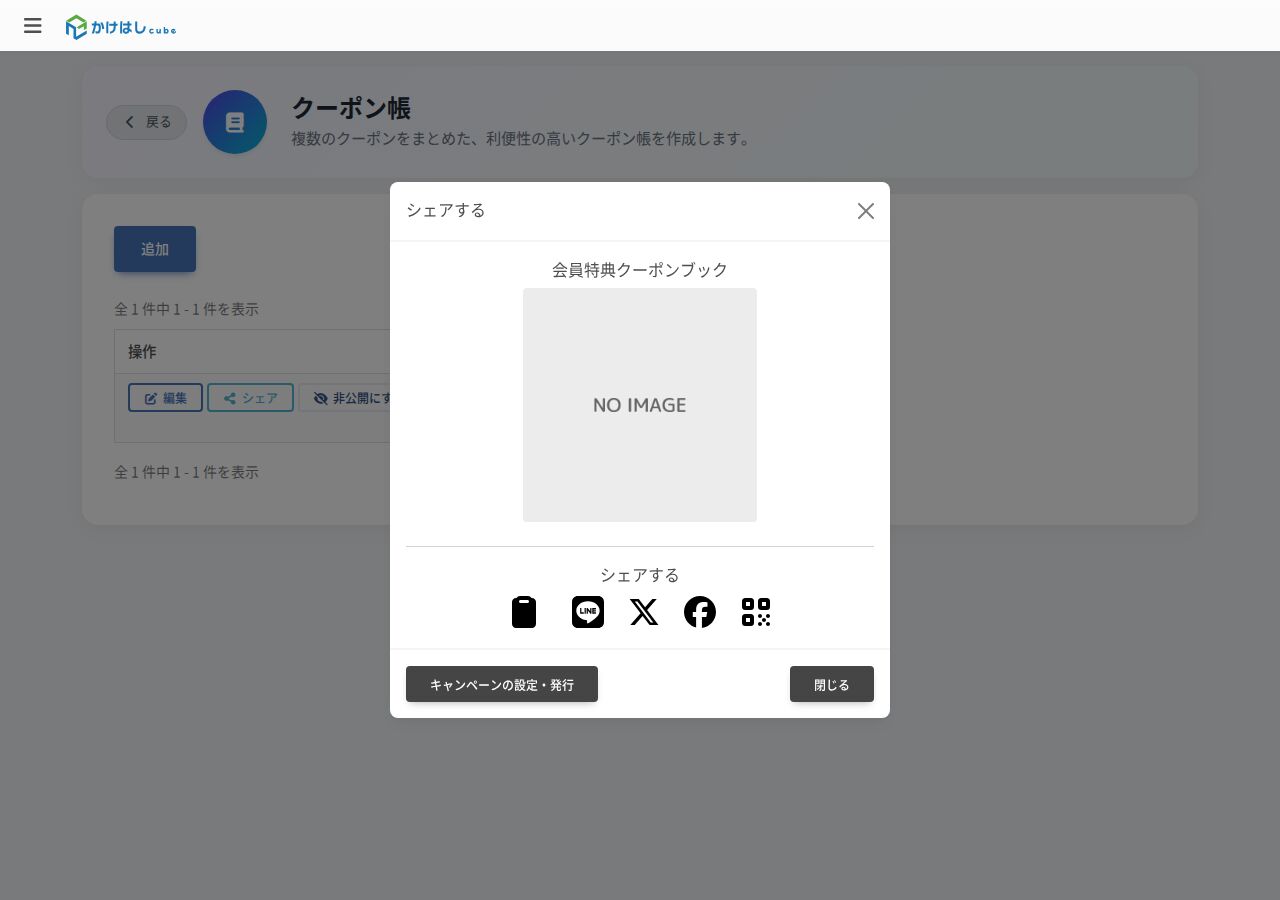Open キャンペーンの設定・発行
Viewport: 1280px width, 900px height.
pos(502,684)
